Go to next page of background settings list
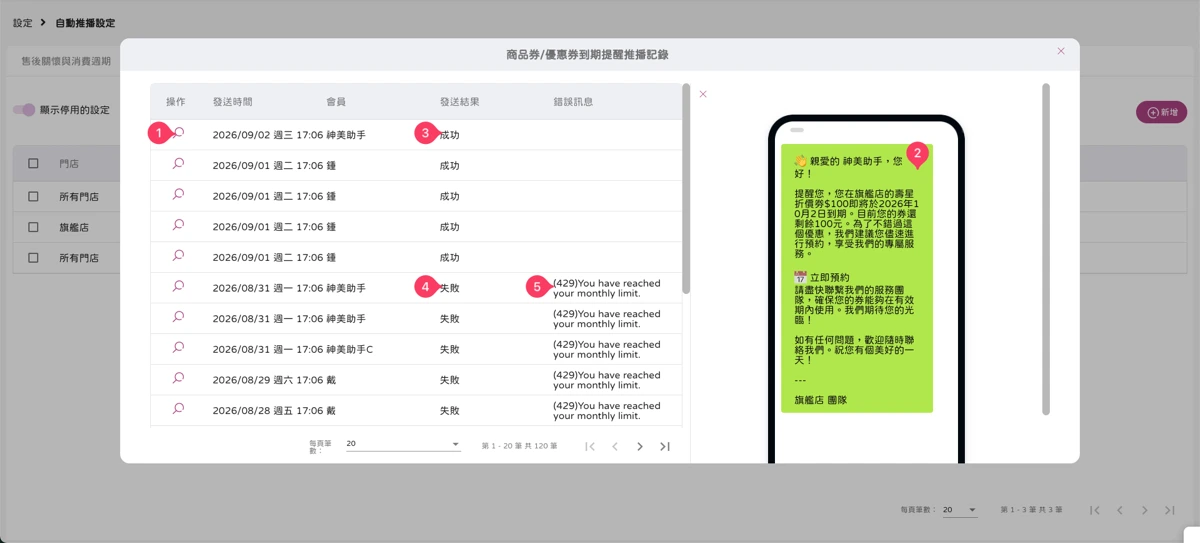This screenshot has height=543, width=1200. (1145, 510)
